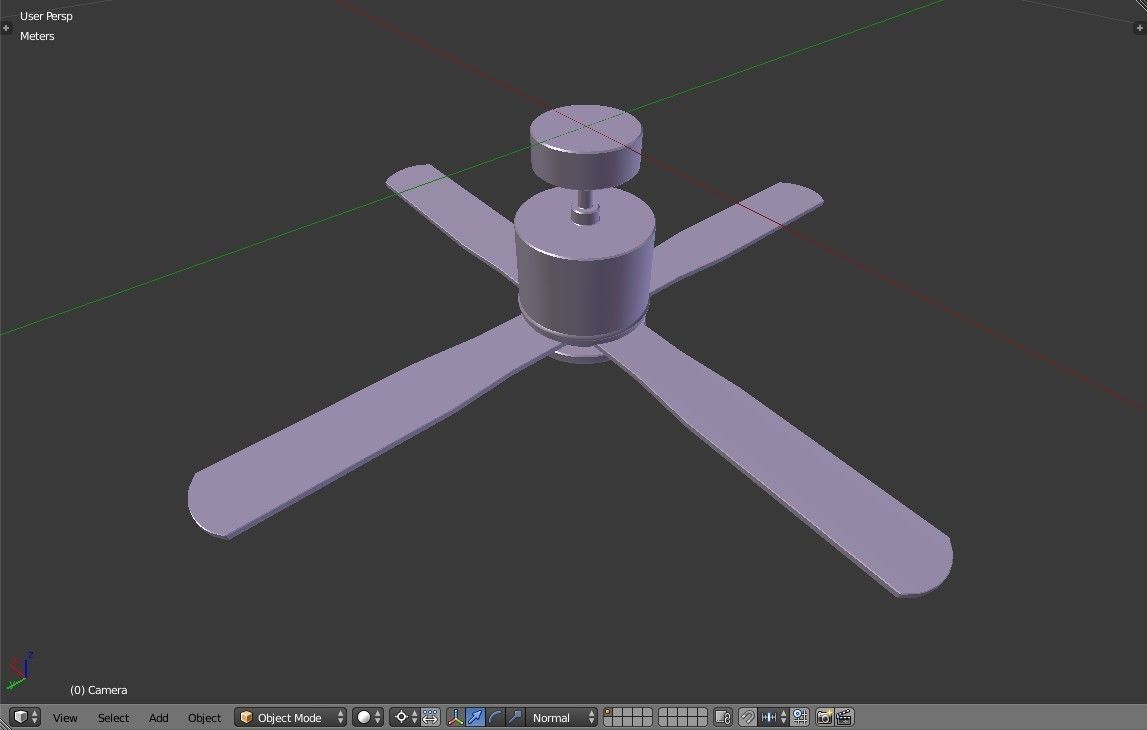Screen dimensions: 1147x730
Task: Select the translate manipulator arrow
Action: point(475,717)
